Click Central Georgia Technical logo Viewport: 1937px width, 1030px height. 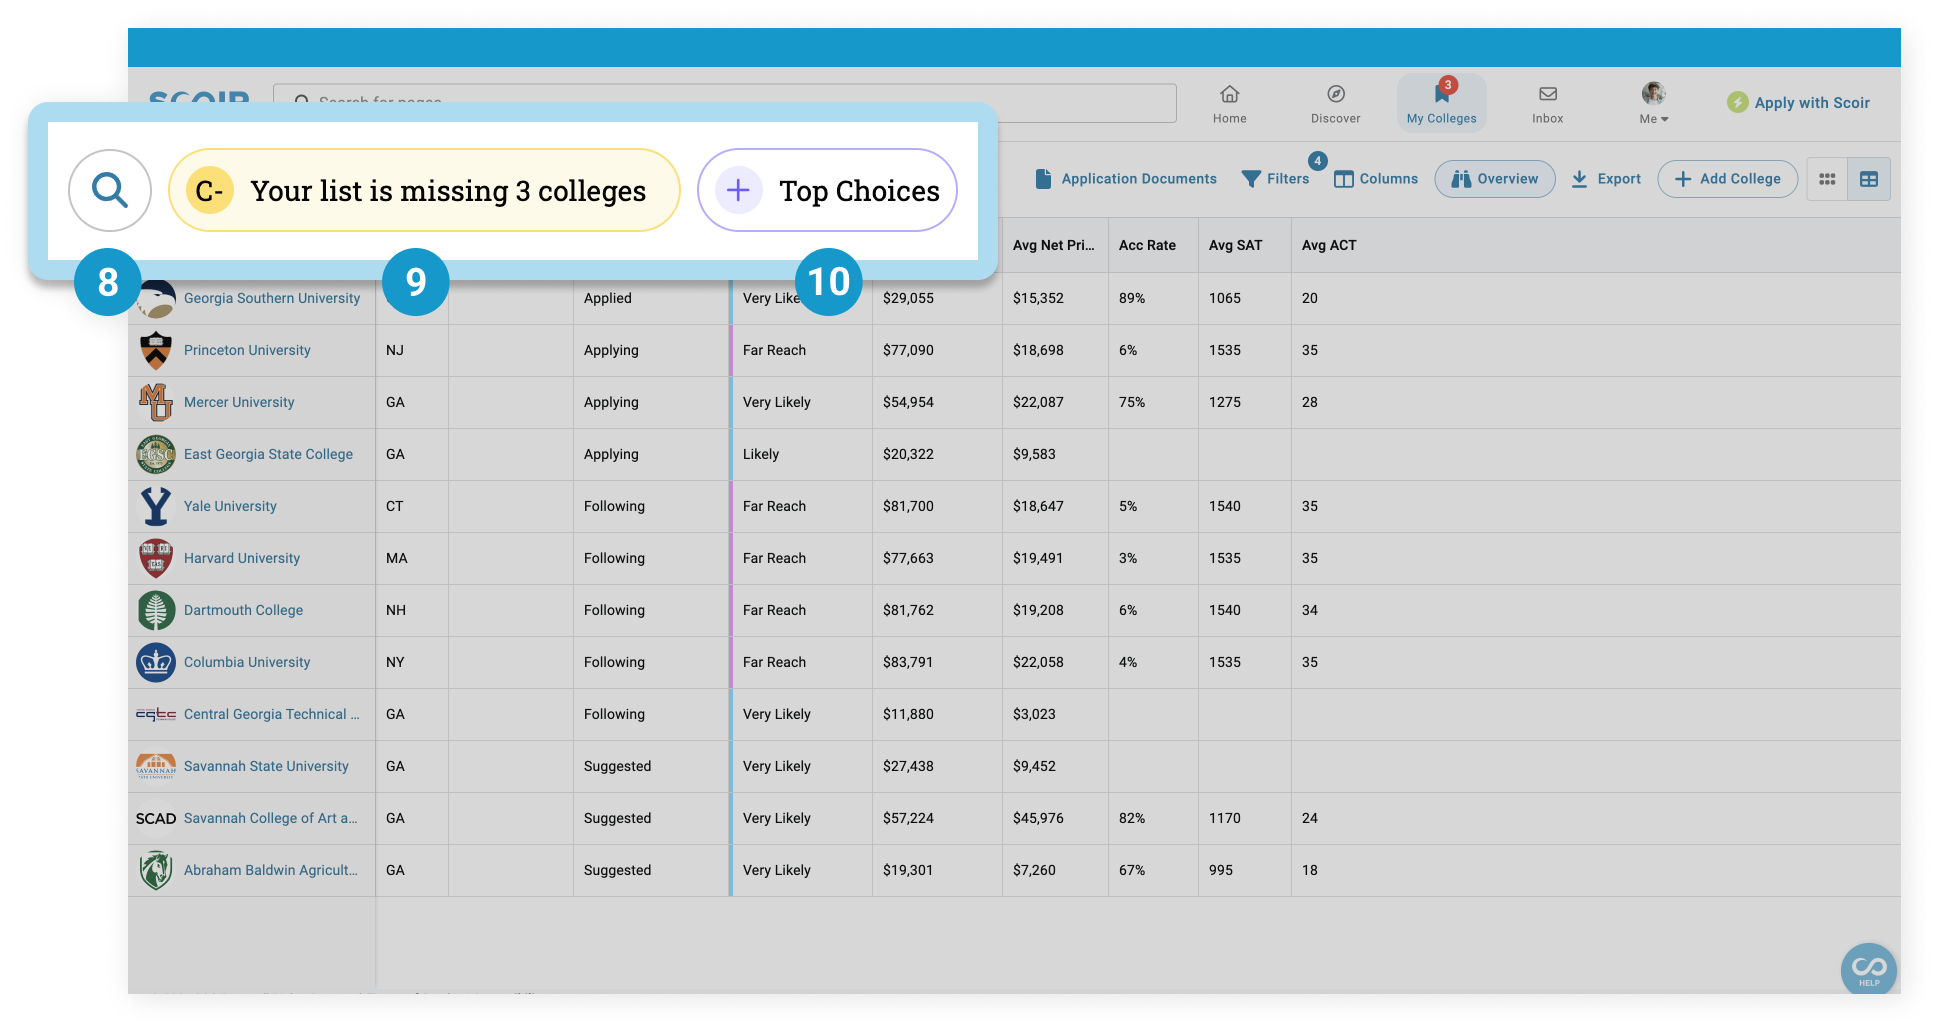point(155,714)
